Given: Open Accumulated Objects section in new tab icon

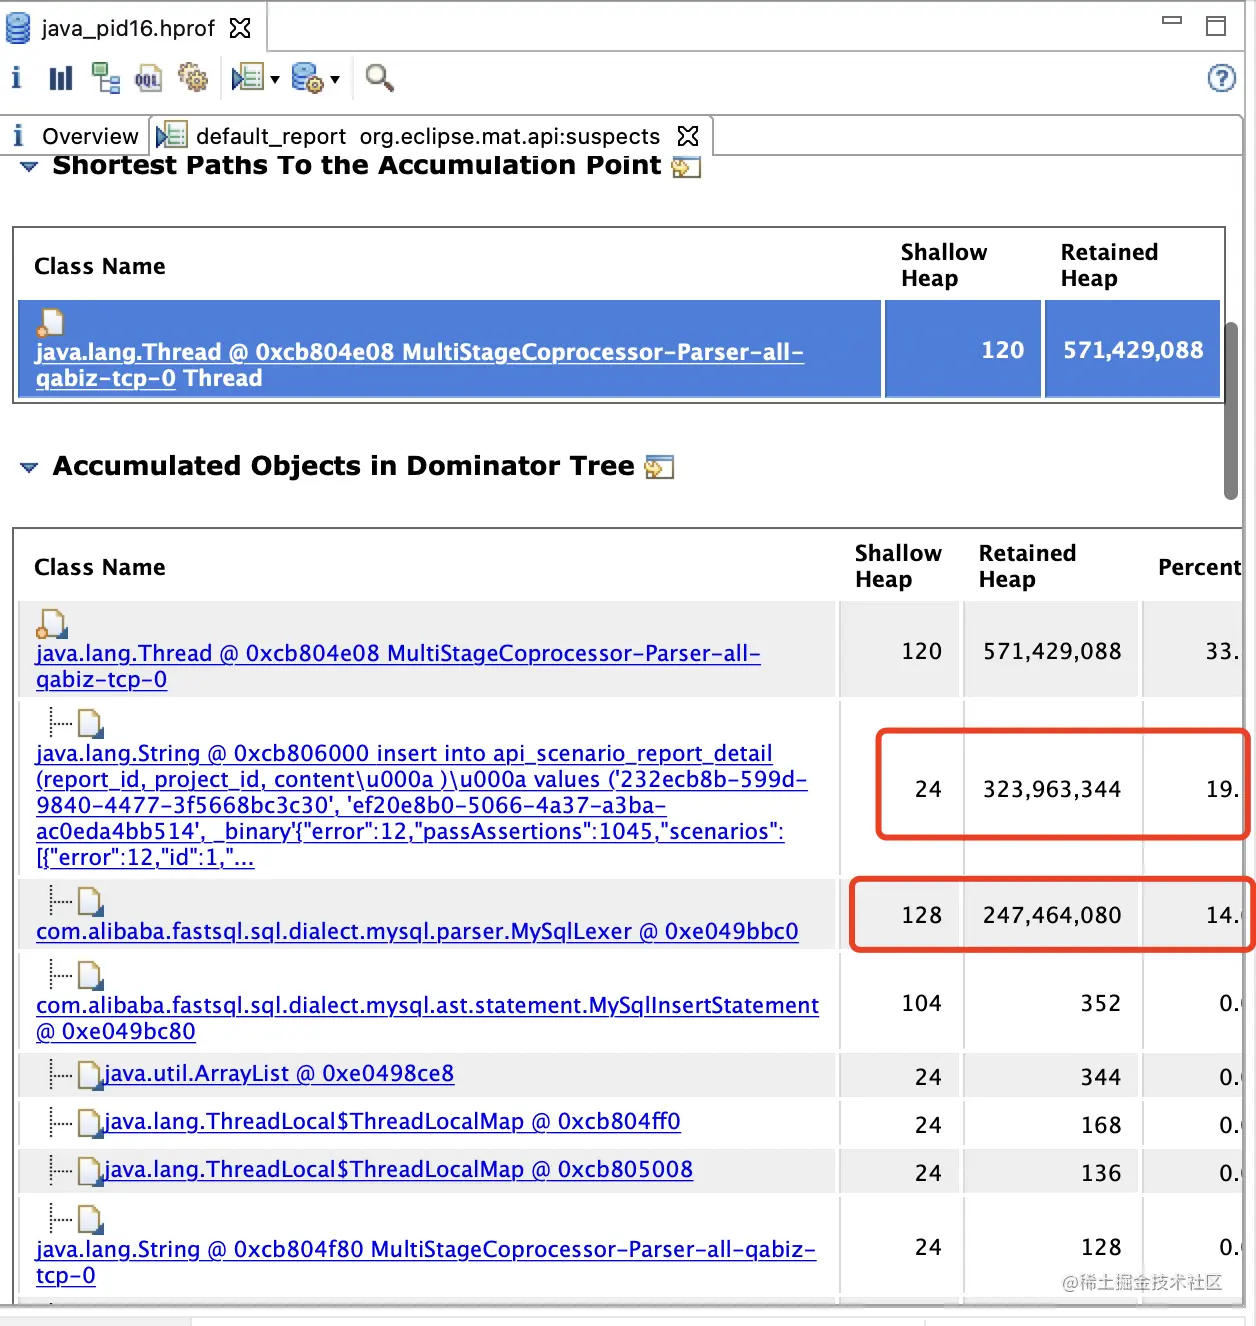Looking at the screenshot, I should [x=660, y=467].
